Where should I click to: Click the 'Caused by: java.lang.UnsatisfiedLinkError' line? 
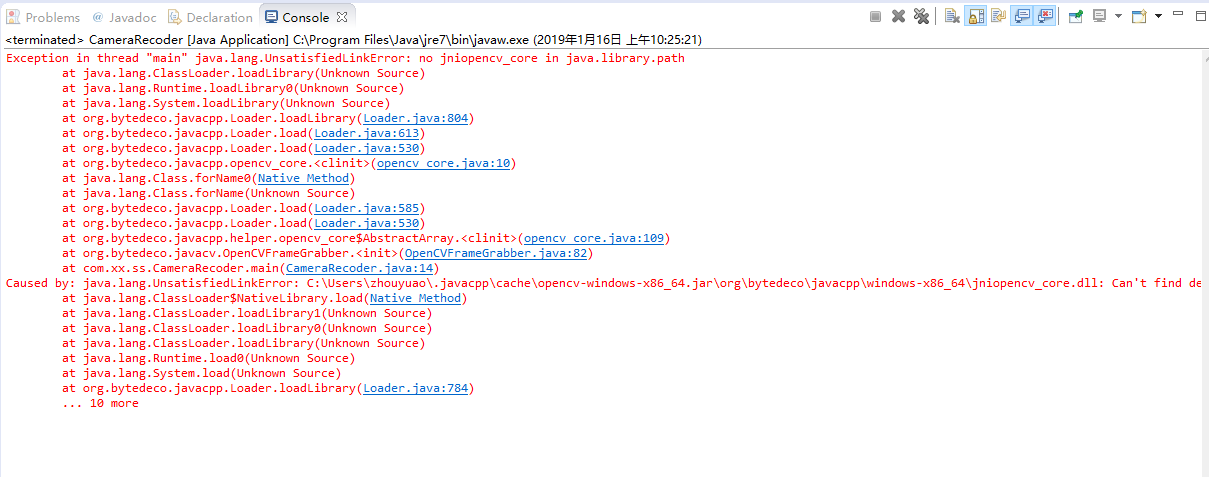(604, 283)
